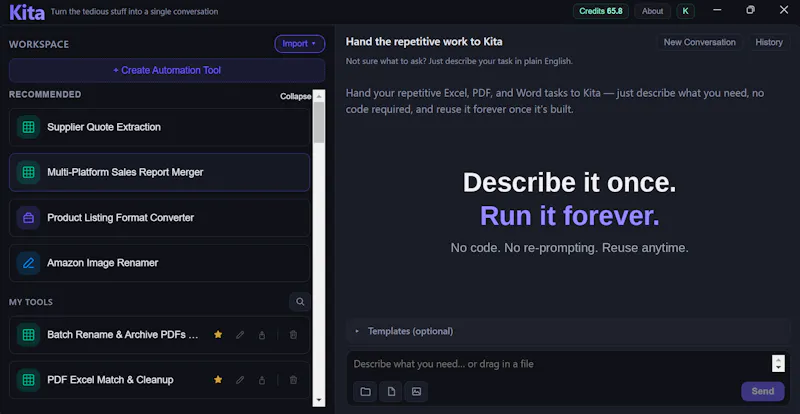Delete the PDF Excel Match & Cleanup tool

point(293,380)
